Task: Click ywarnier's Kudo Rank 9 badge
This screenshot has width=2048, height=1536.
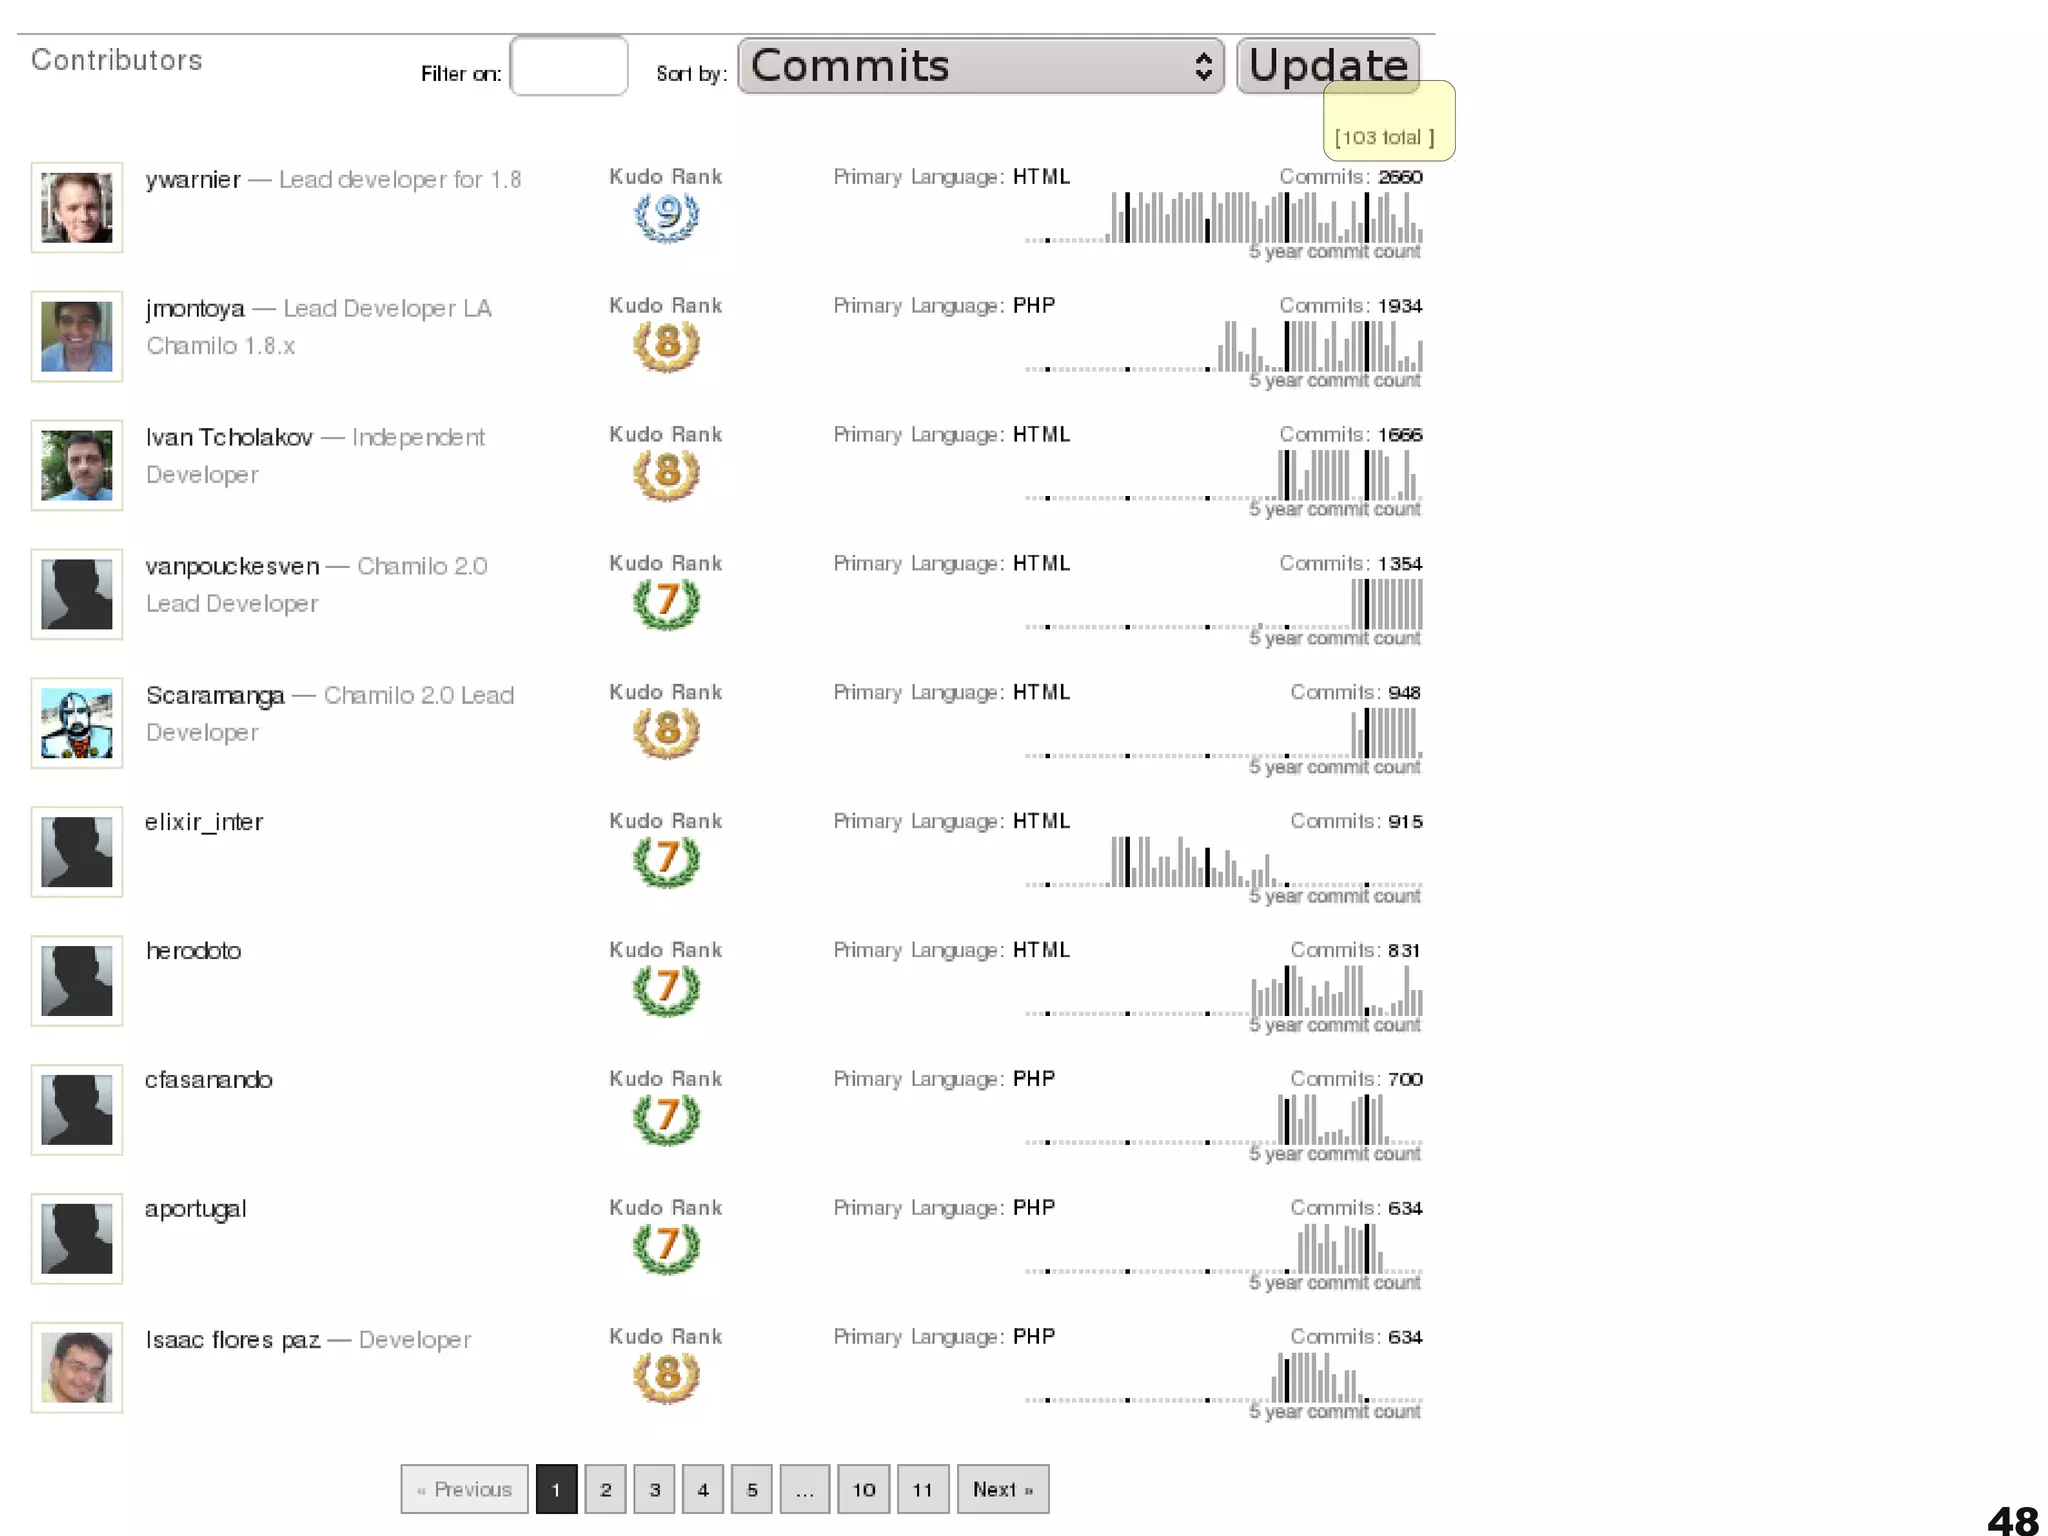Action: point(666,216)
